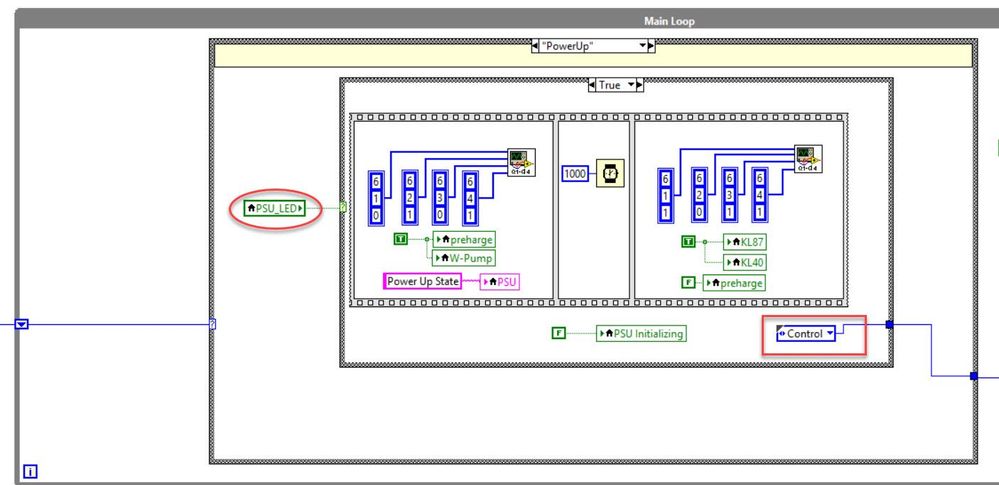The image size is (999, 485).
Task: Select the 6 3 1 array constant
Action: coord(729,194)
